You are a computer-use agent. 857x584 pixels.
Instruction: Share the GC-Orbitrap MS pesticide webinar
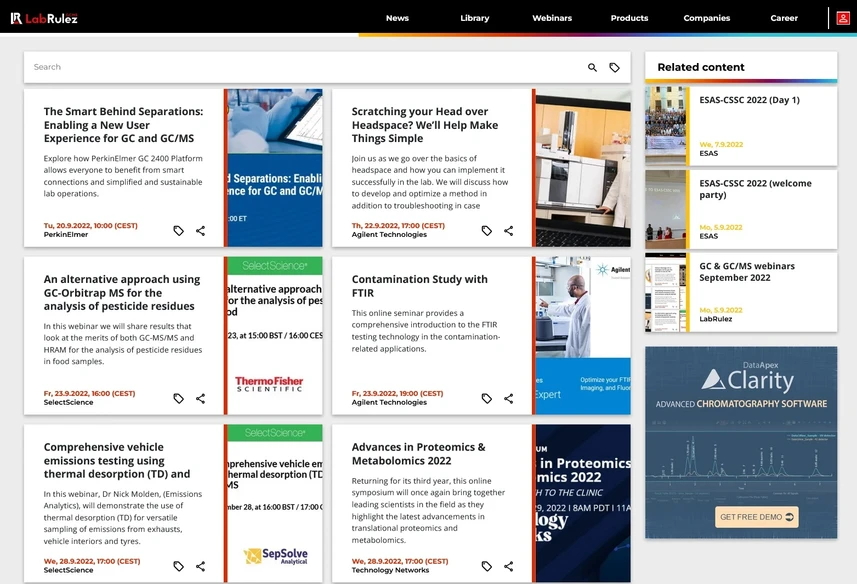tap(201, 398)
